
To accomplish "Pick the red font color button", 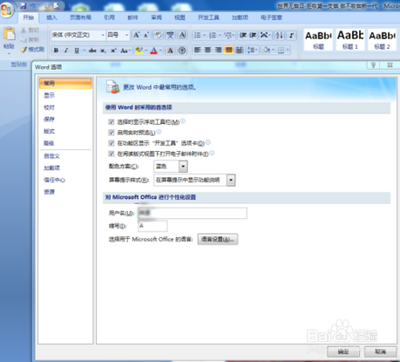I will point(154,51).
